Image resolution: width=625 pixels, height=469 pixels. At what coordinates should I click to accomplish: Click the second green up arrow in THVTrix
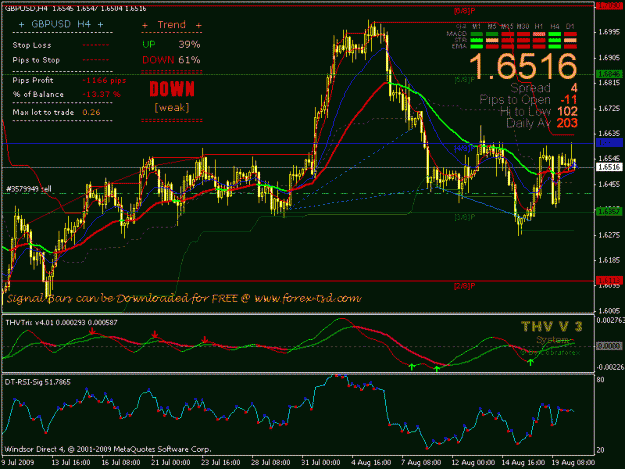(x=437, y=369)
